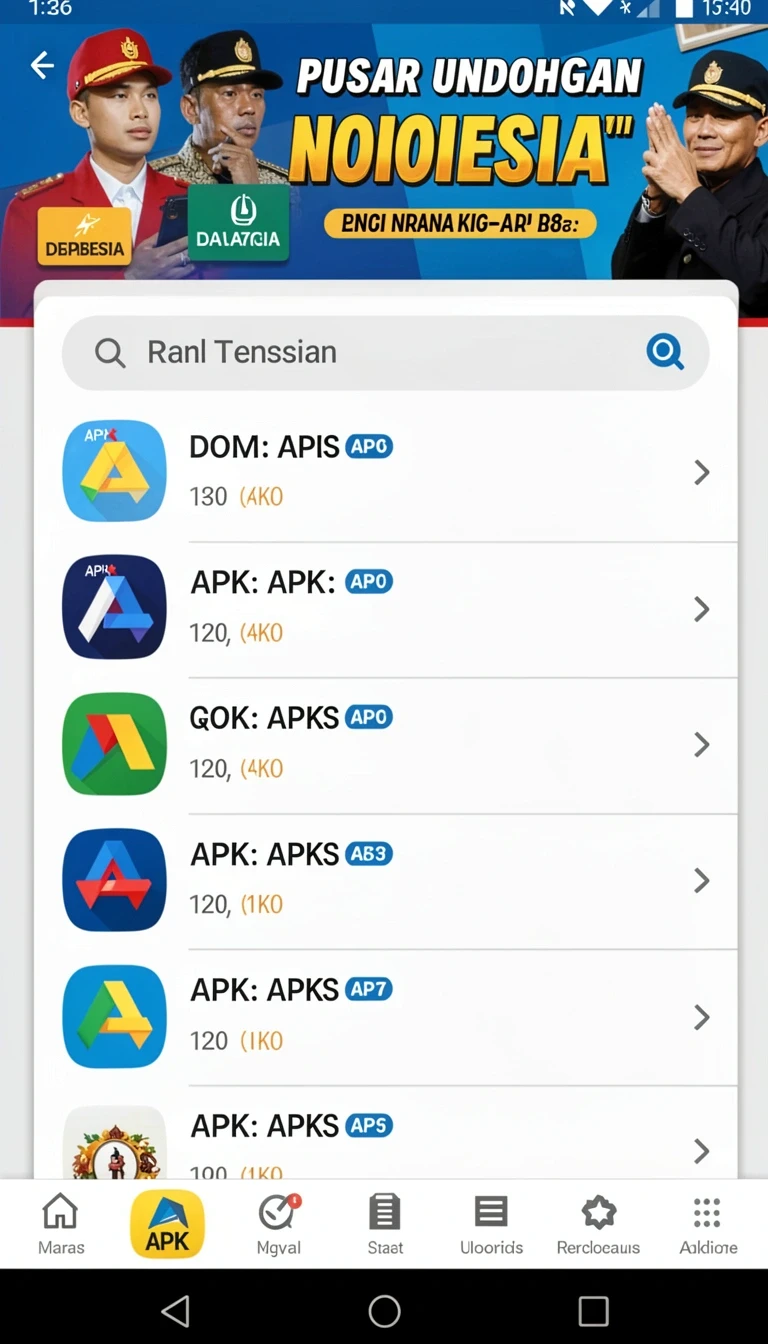Open the green GOK: APKS app icon
This screenshot has width=768, height=1344.
[114, 743]
